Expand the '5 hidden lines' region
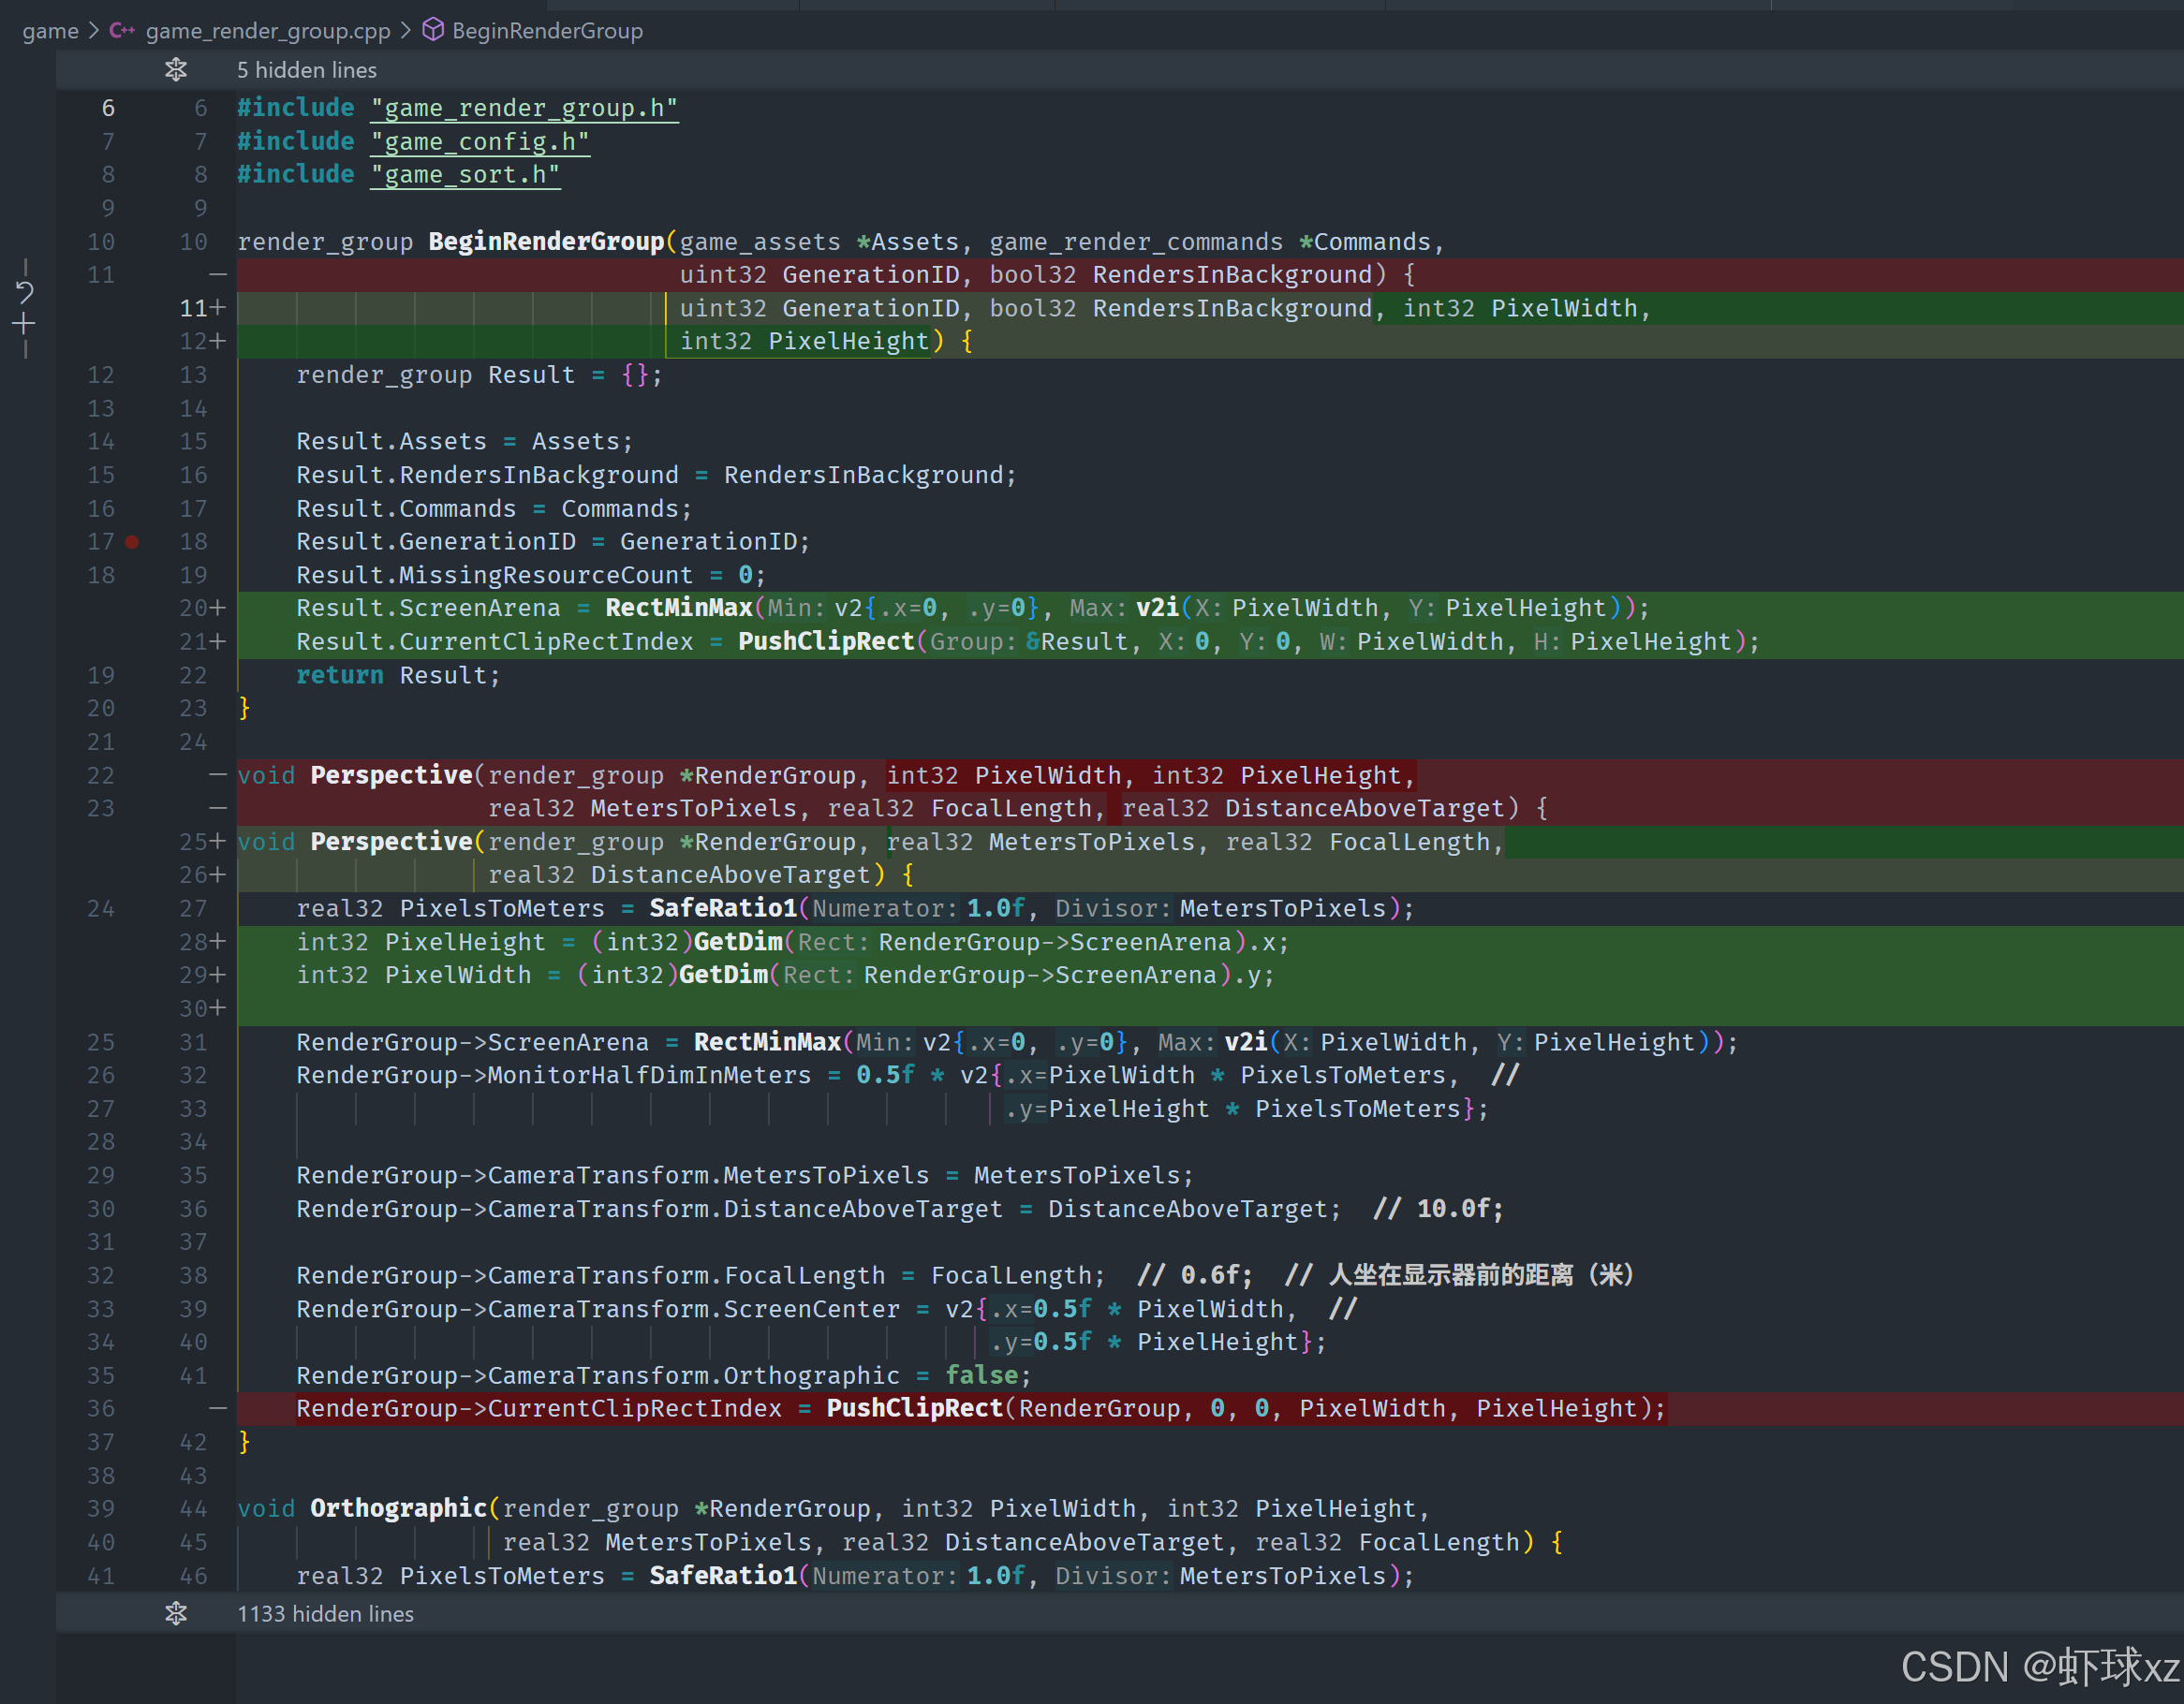The image size is (2184, 1704). pyautogui.click(x=306, y=70)
